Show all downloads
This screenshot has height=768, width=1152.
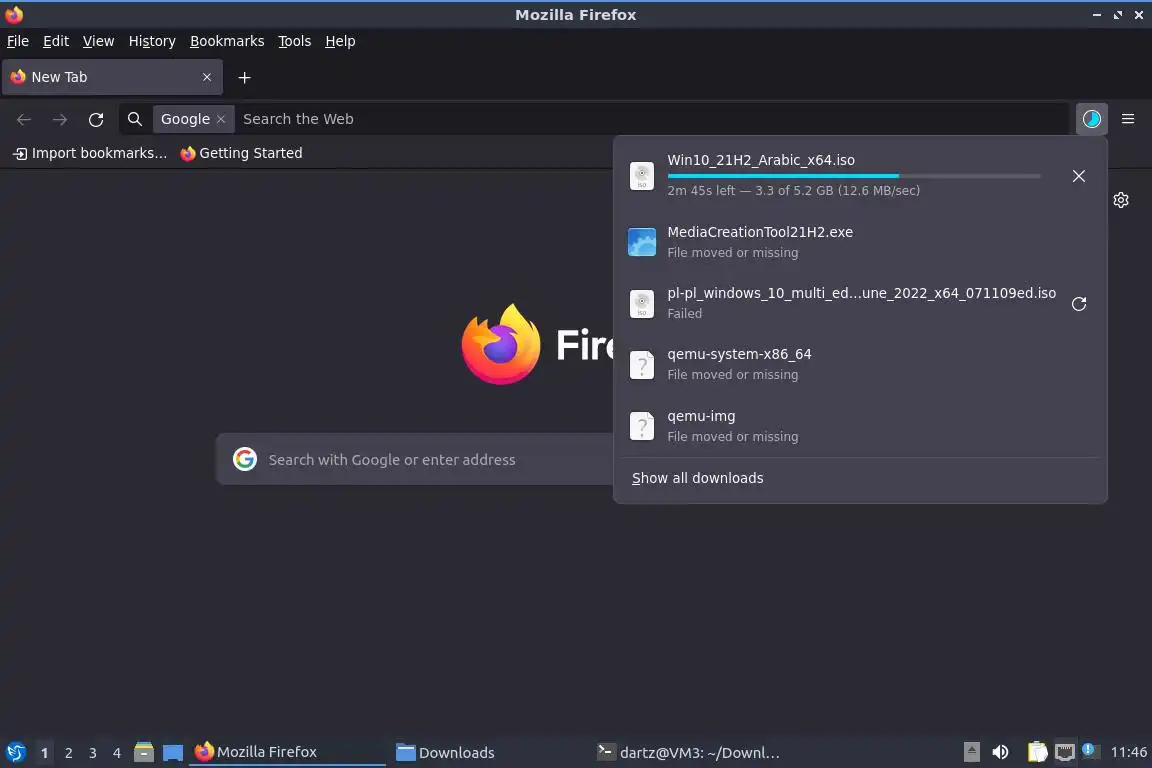[x=697, y=478]
